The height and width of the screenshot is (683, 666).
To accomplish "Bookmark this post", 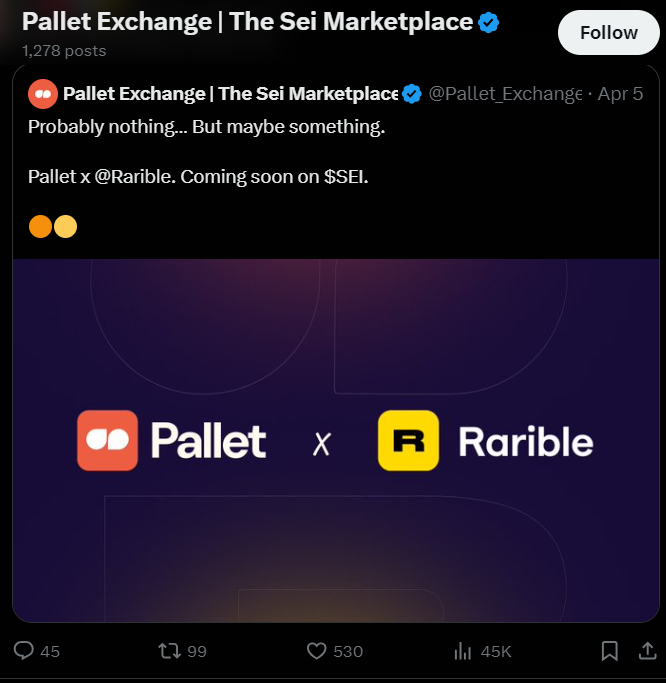I will 609,651.
